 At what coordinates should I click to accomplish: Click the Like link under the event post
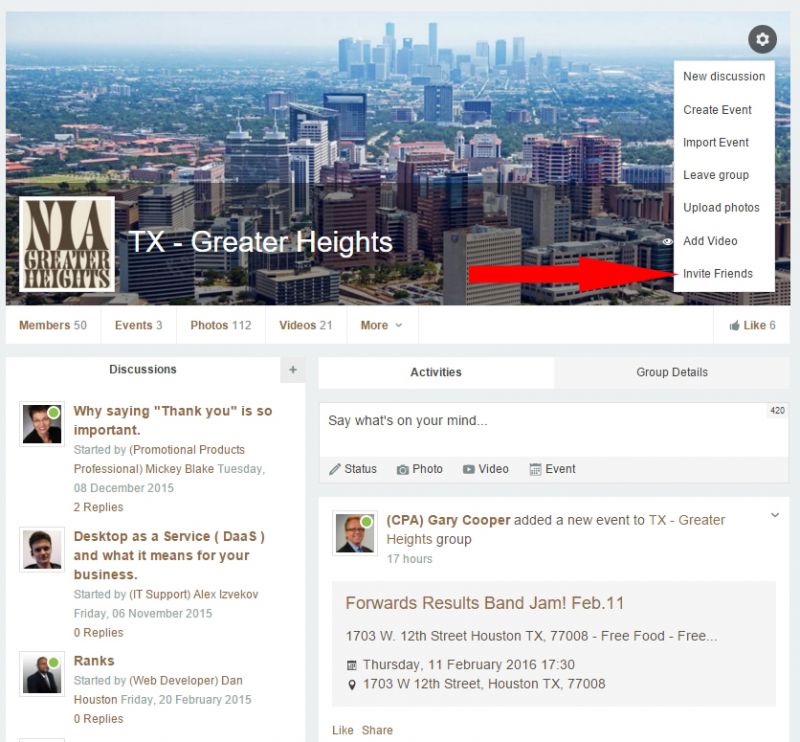(342, 730)
